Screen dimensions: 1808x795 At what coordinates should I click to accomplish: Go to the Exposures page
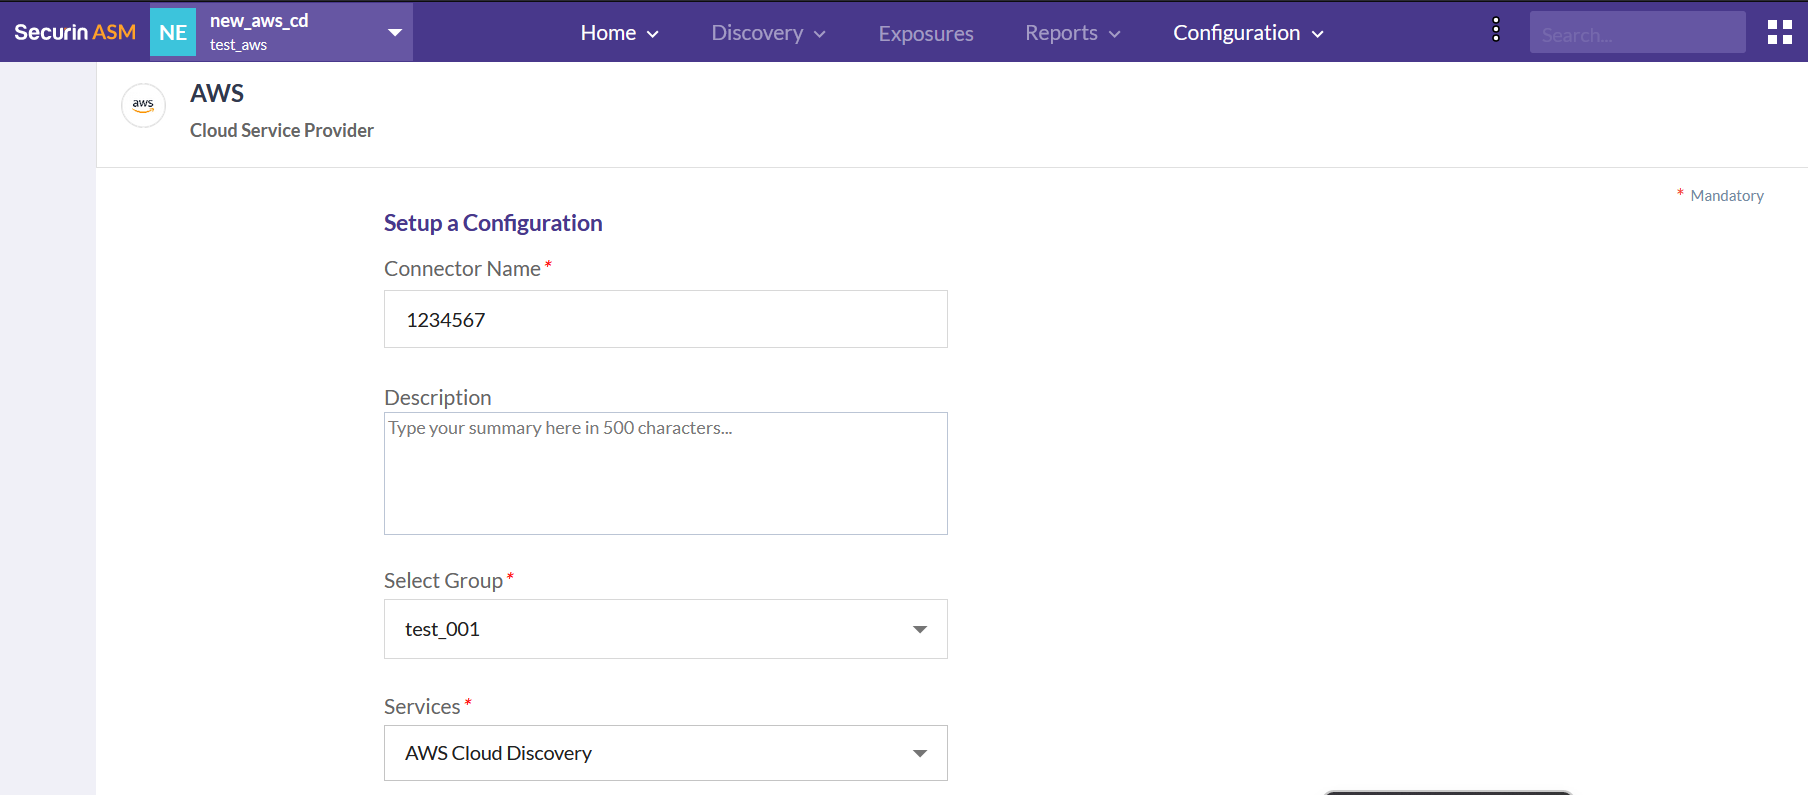click(x=926, y=34)
